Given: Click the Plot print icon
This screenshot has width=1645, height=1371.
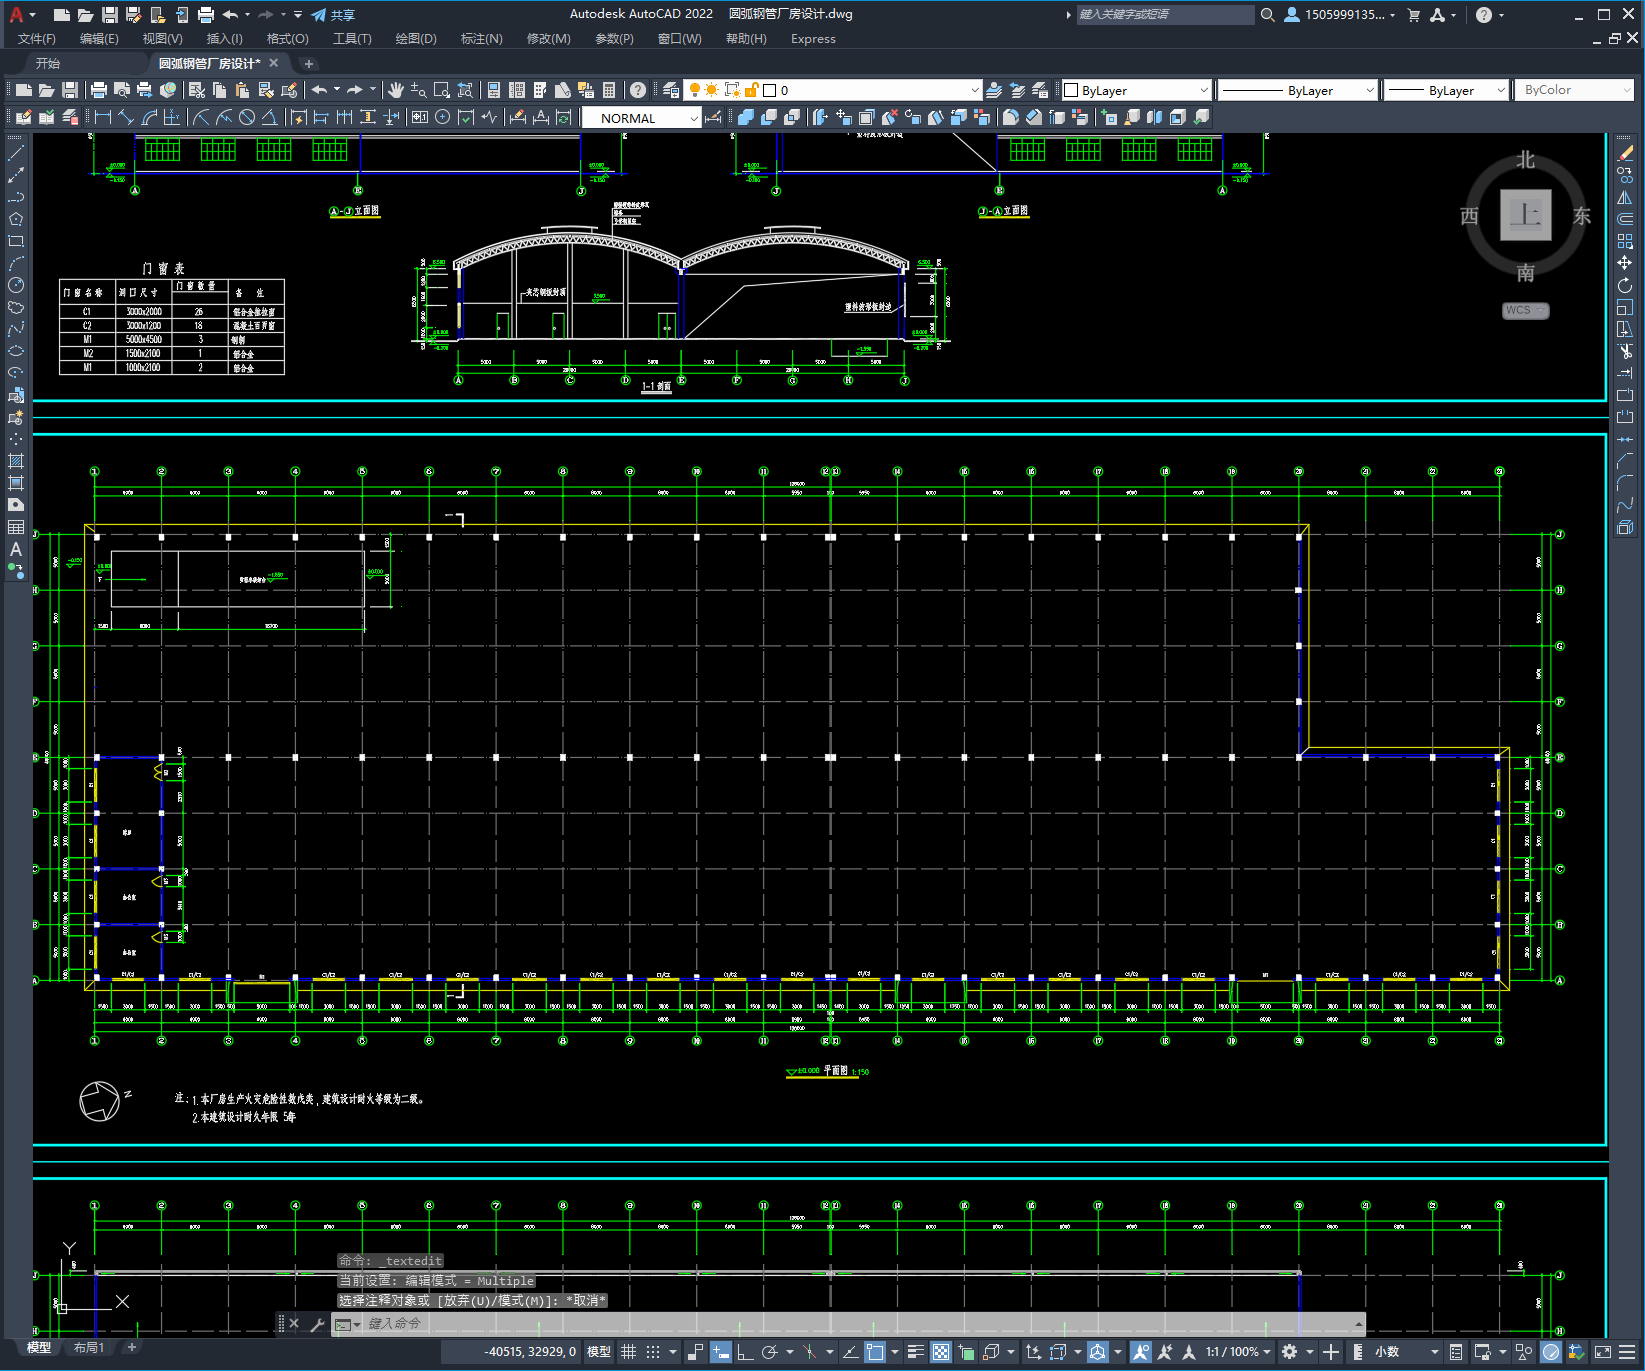Looking at the screenshot, I should coord(99,90).
